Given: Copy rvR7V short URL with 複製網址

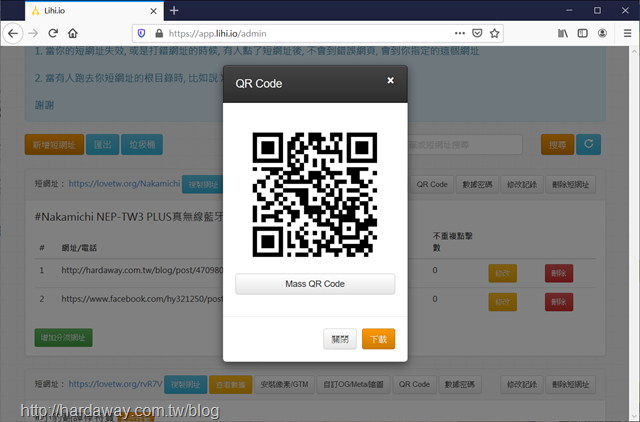Looking at the screenshot, I should (x=186, y=385).
